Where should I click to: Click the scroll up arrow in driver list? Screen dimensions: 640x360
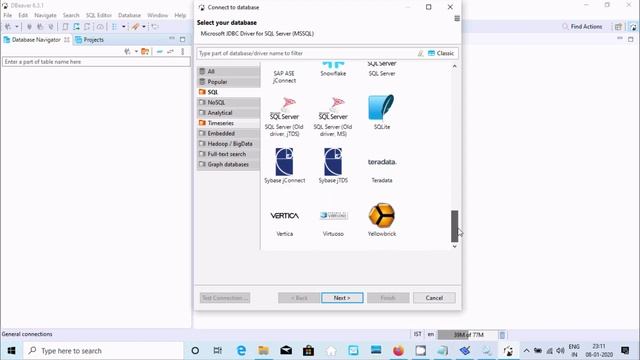(454, 66)
